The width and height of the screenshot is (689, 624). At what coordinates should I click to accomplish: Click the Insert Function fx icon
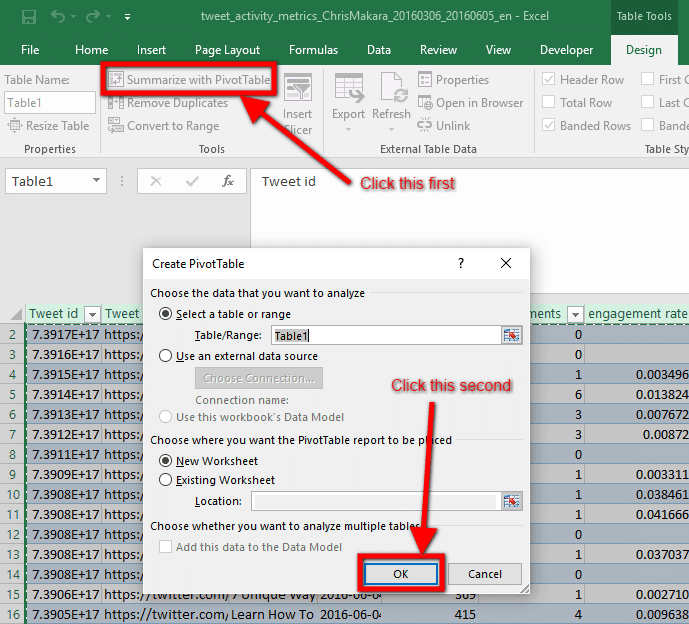[227, 181]
